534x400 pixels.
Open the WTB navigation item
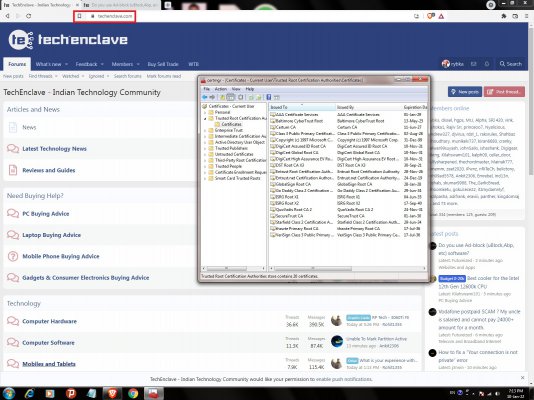click(193, 64)
